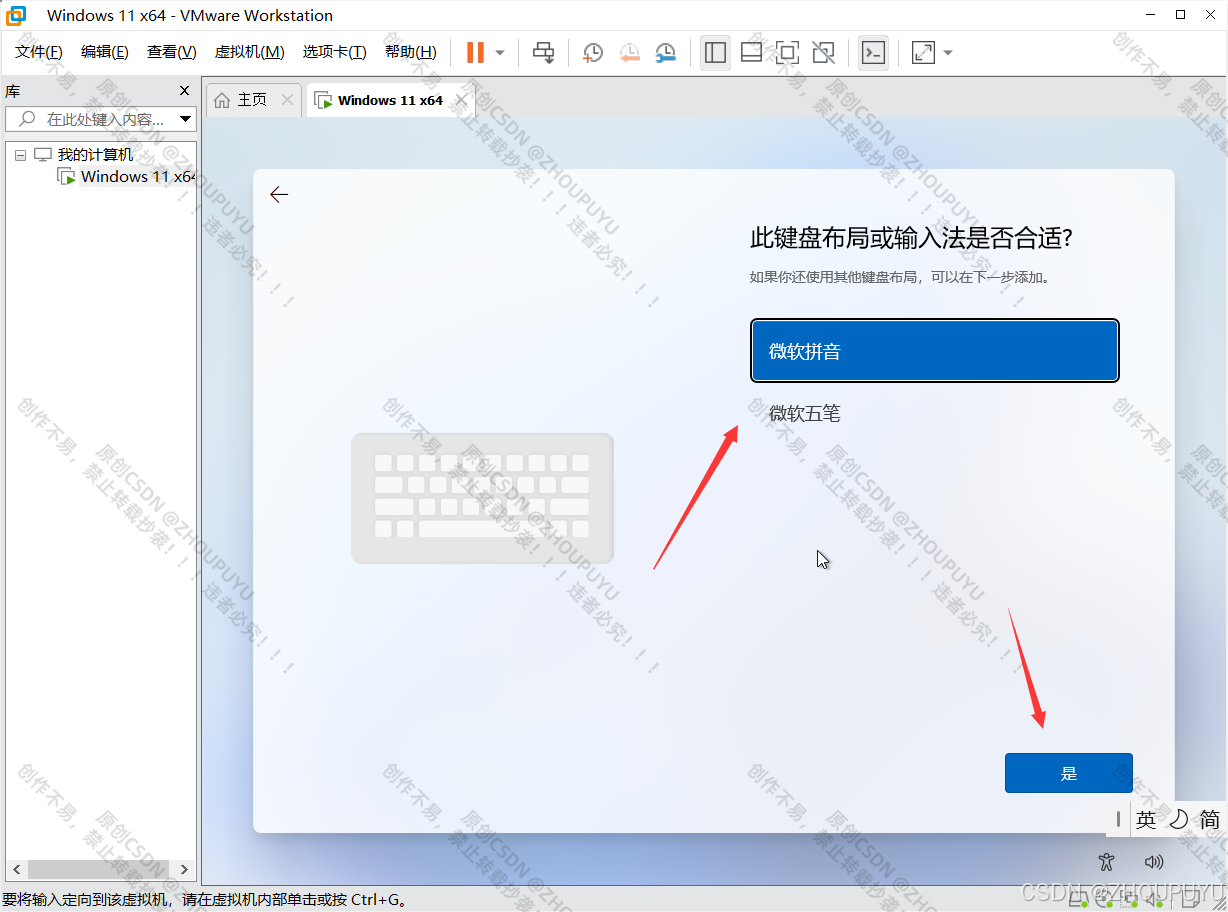1228x912 pixels.
Task: Open the 选项卡(T) menu
Action: [334, 52]
